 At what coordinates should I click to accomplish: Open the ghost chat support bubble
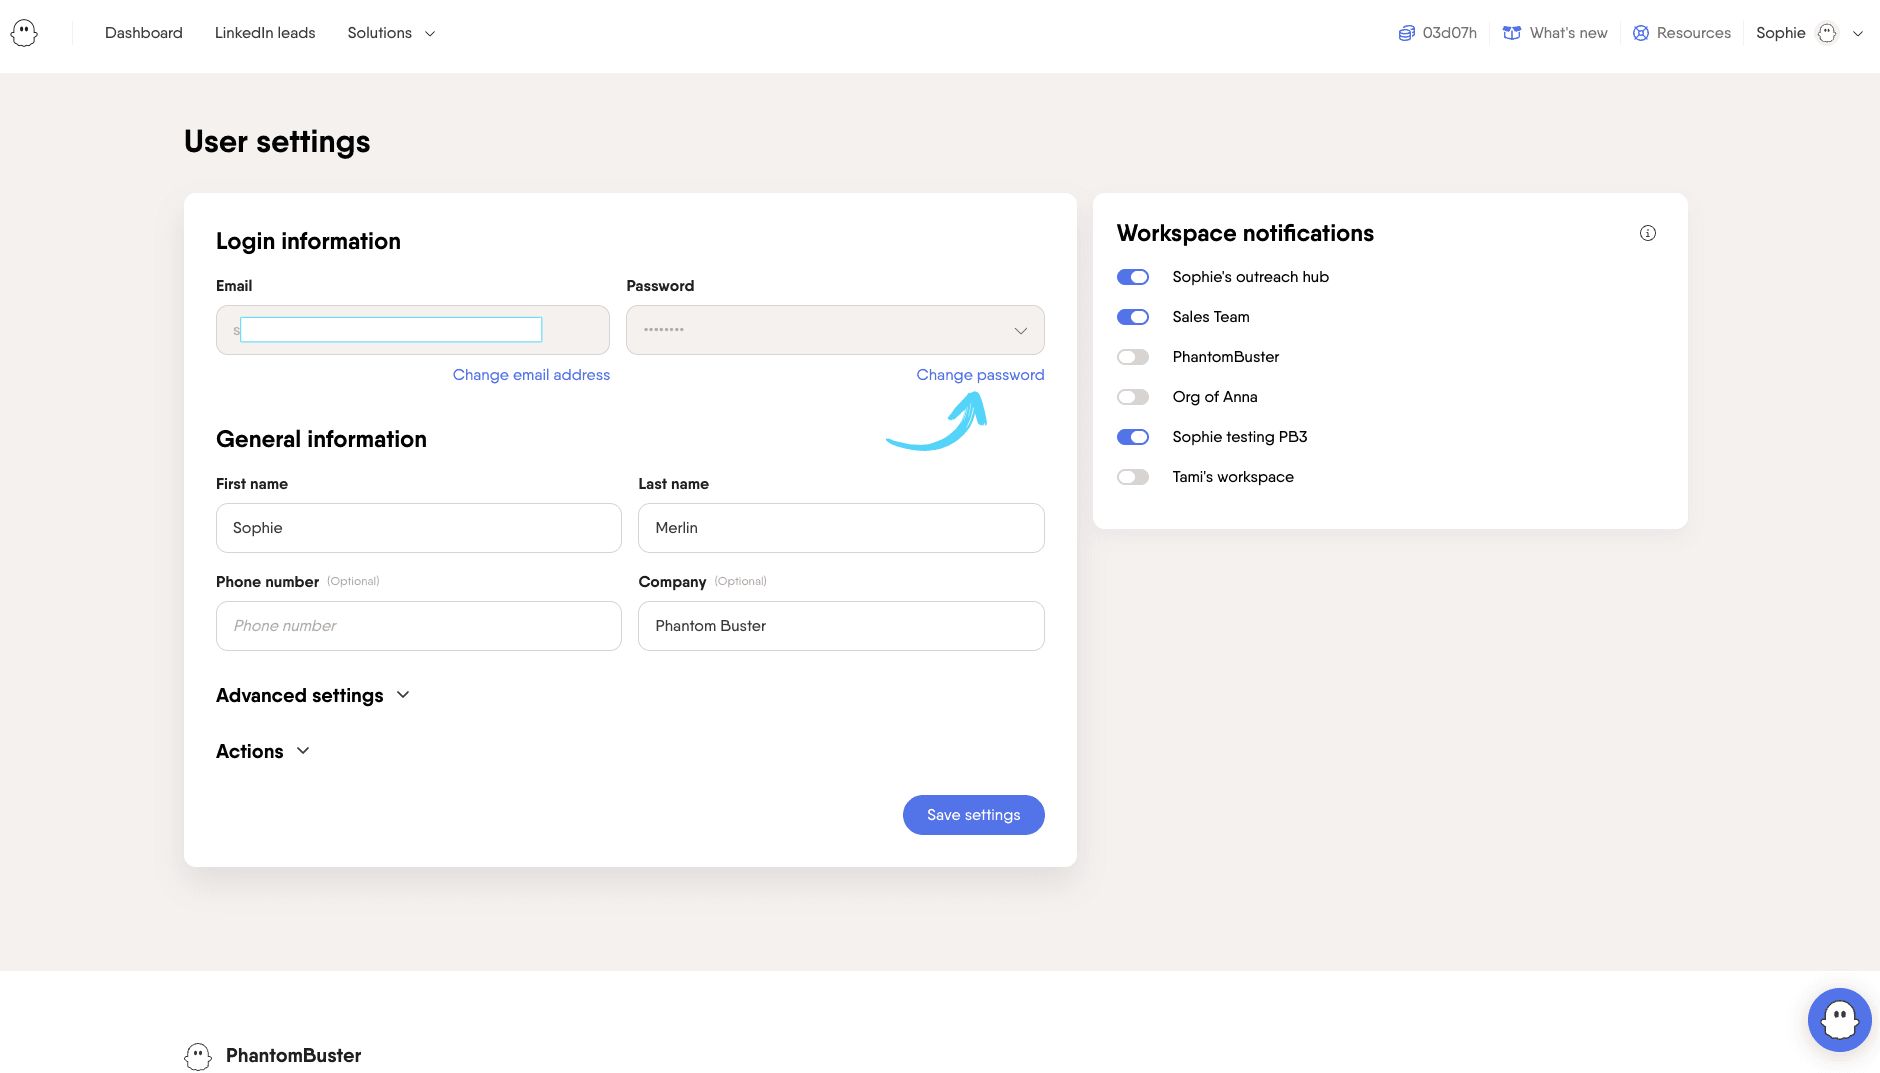point(1840,1020)
